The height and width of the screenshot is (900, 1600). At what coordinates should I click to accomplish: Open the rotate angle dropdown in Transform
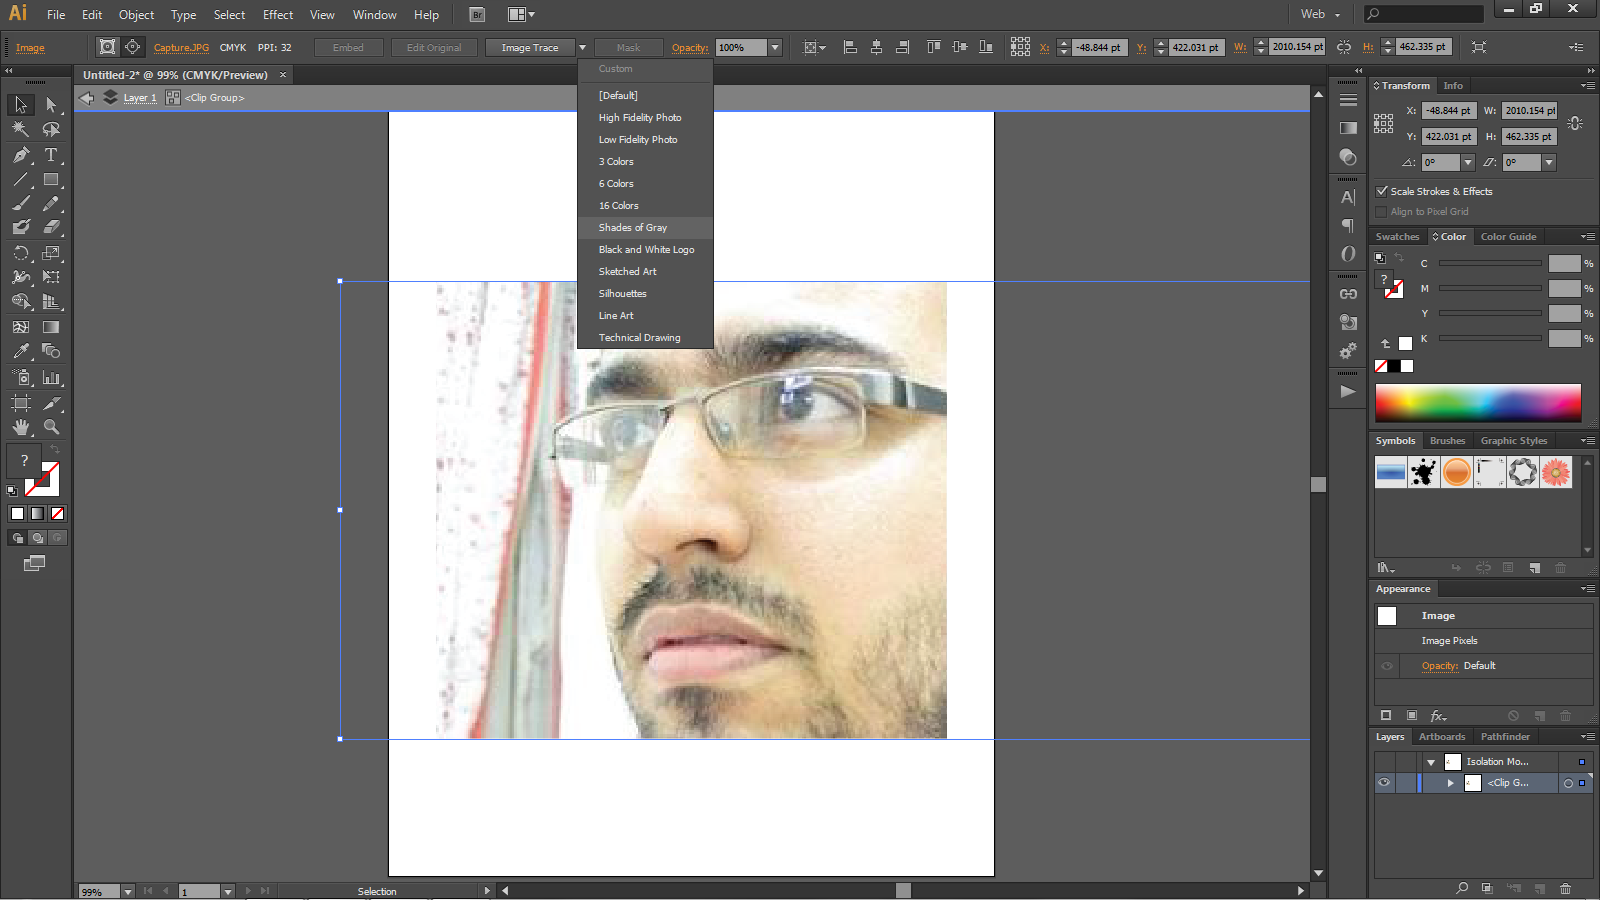pyautogui.click(x=1468, y=162)
